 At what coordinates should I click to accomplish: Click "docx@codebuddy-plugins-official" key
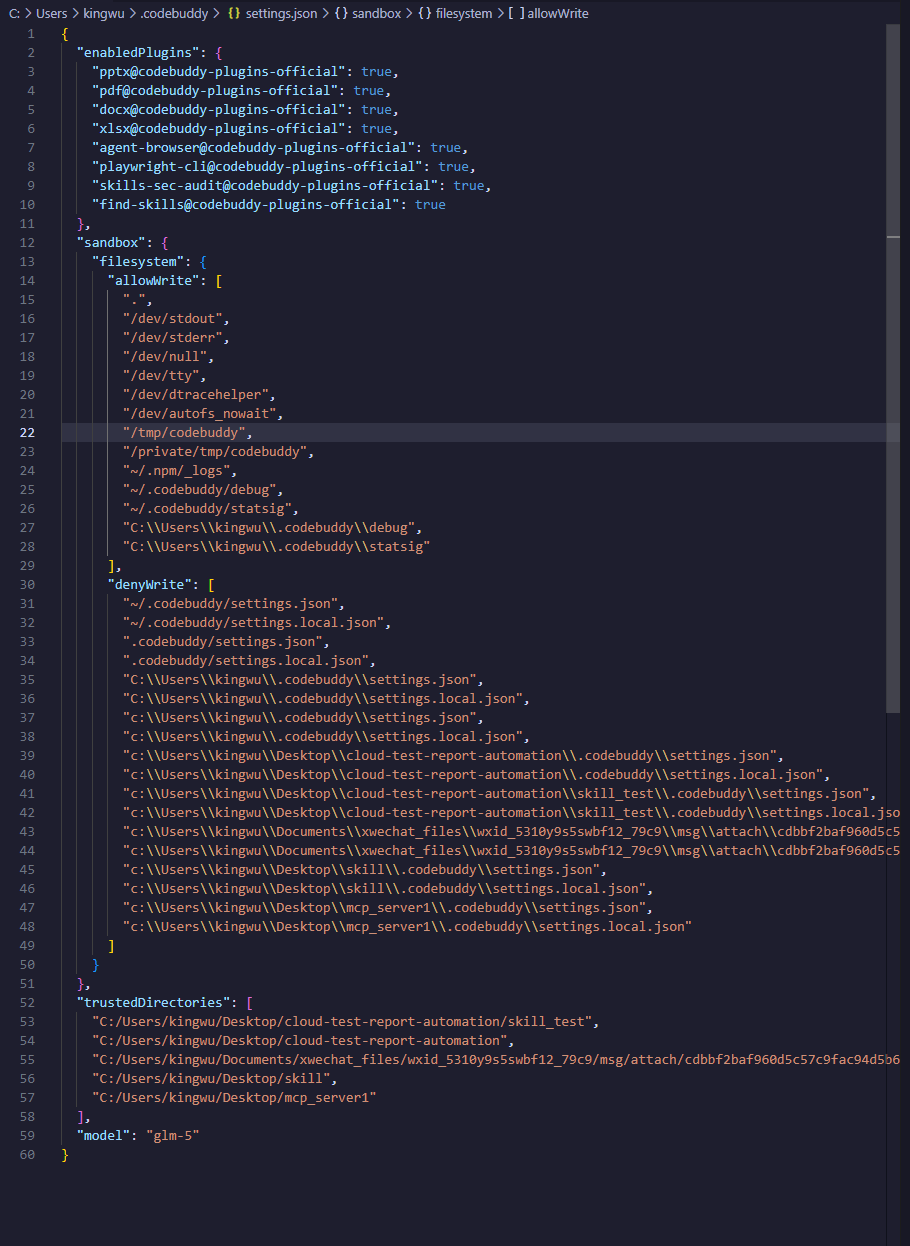pos(219,109)
